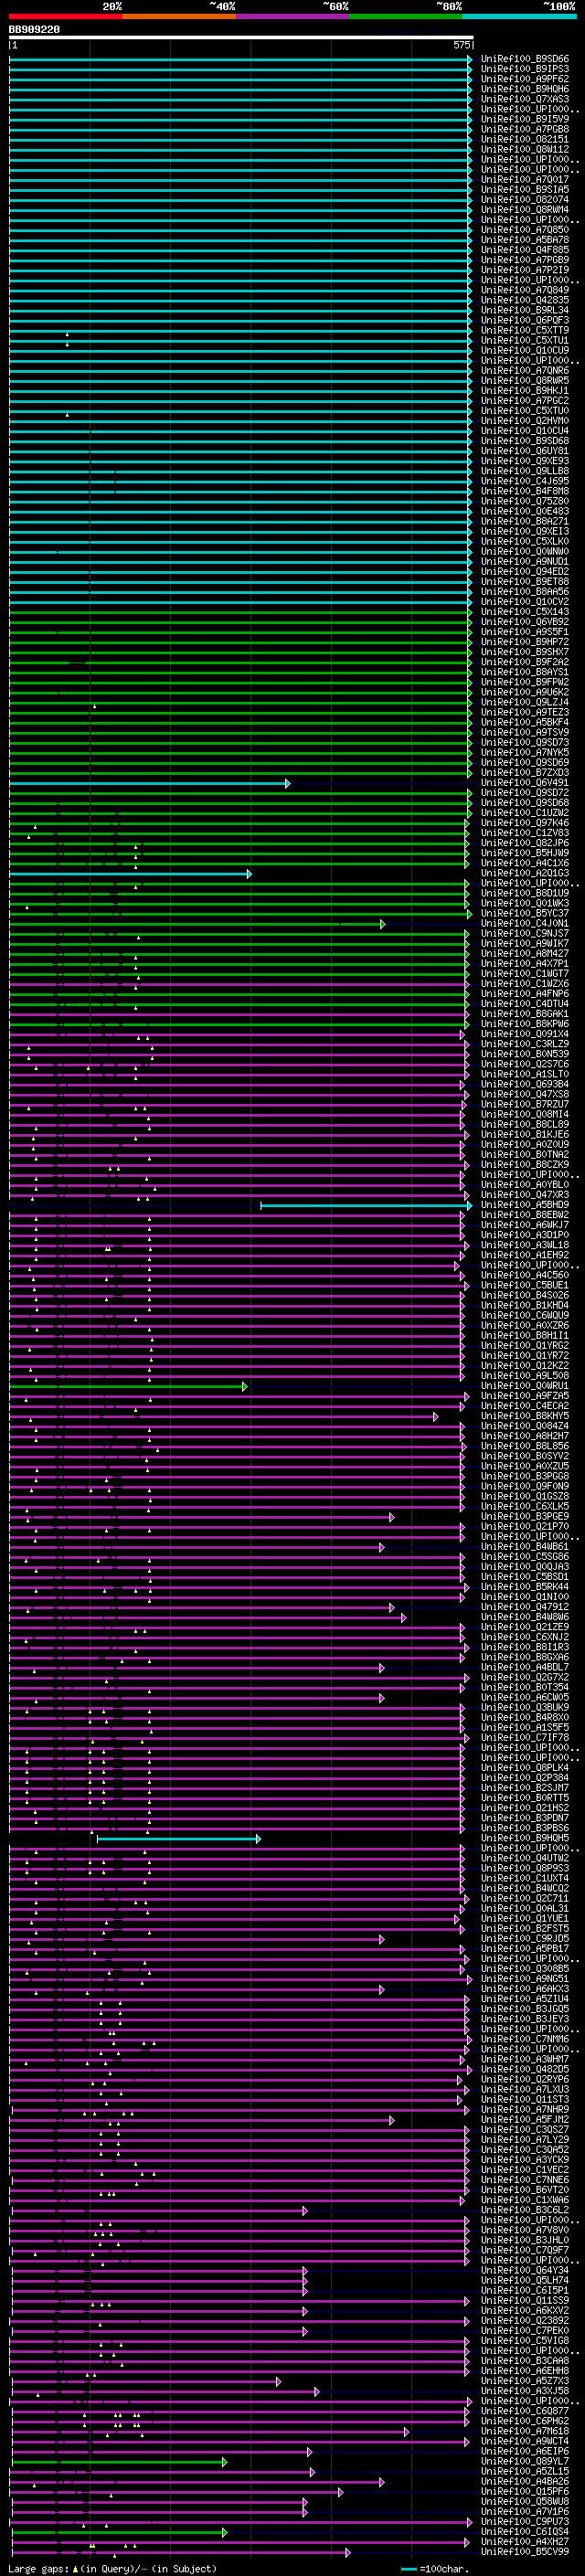
Task: Choose the label UniRef100_C4J0N1
Action: coord(525,924)
